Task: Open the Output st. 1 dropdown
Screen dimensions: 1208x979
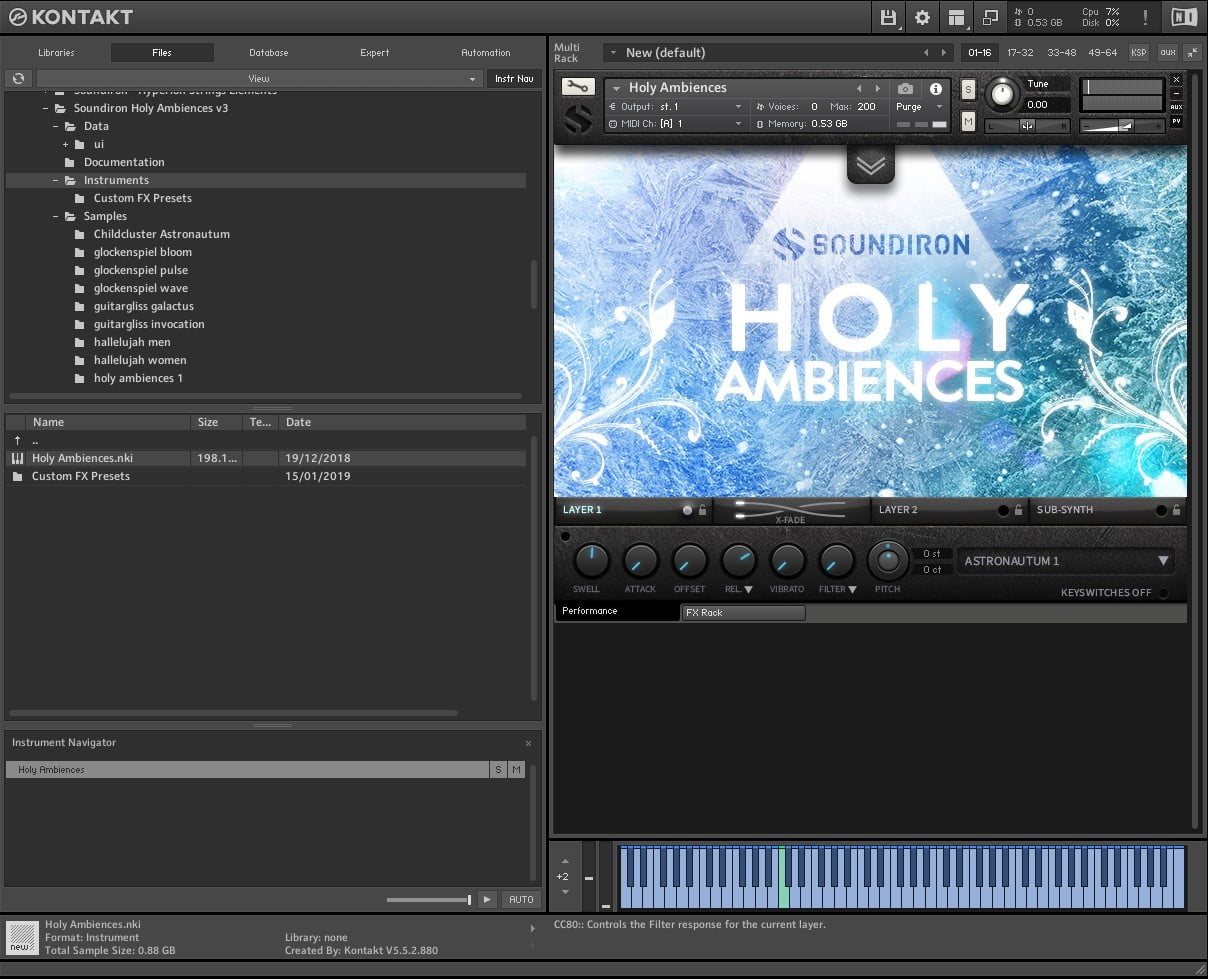Action: coord(675,107)
